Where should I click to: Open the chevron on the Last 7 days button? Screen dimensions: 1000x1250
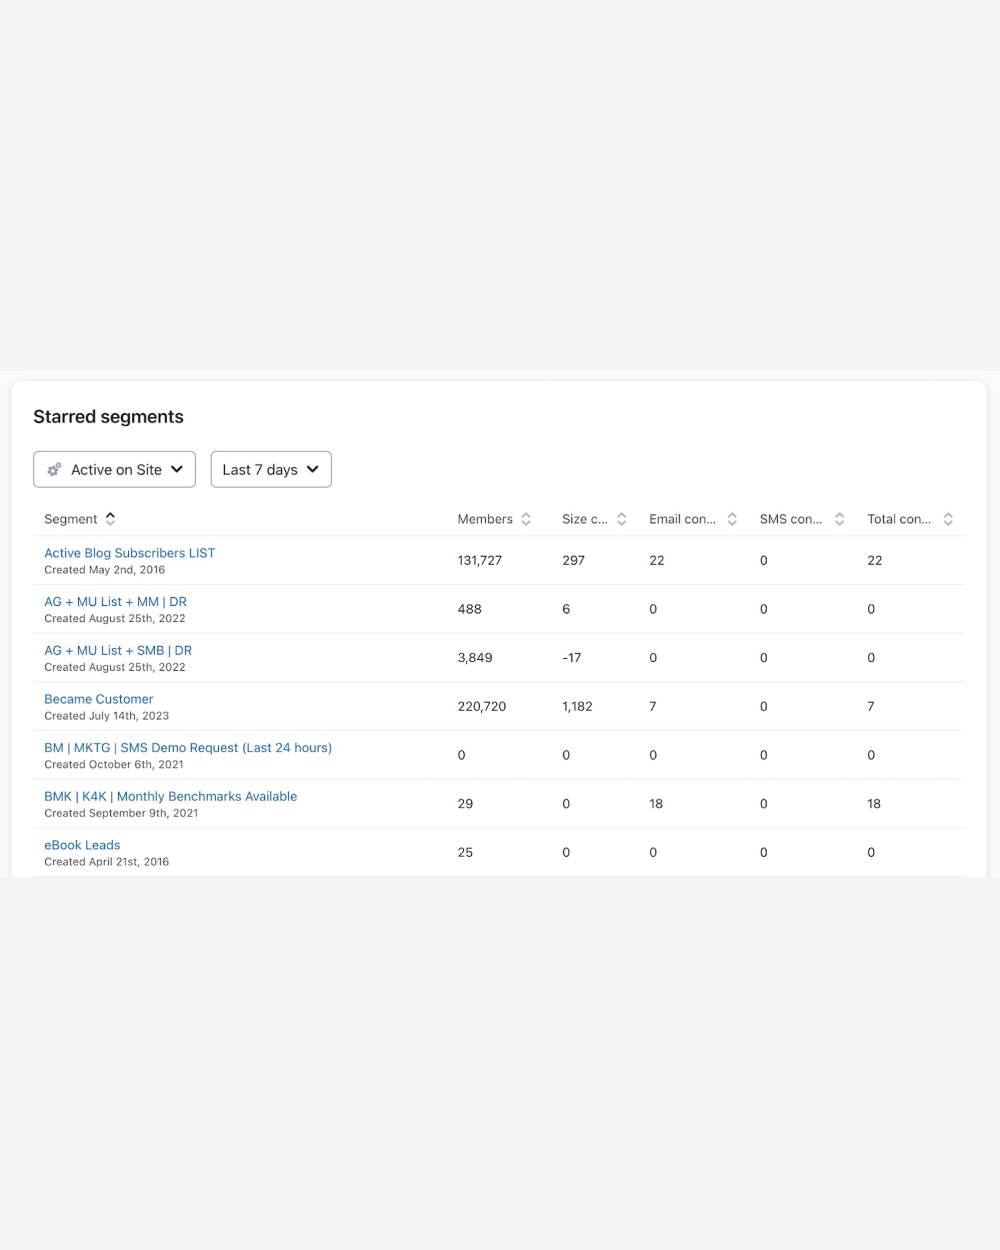click(312, 469)
